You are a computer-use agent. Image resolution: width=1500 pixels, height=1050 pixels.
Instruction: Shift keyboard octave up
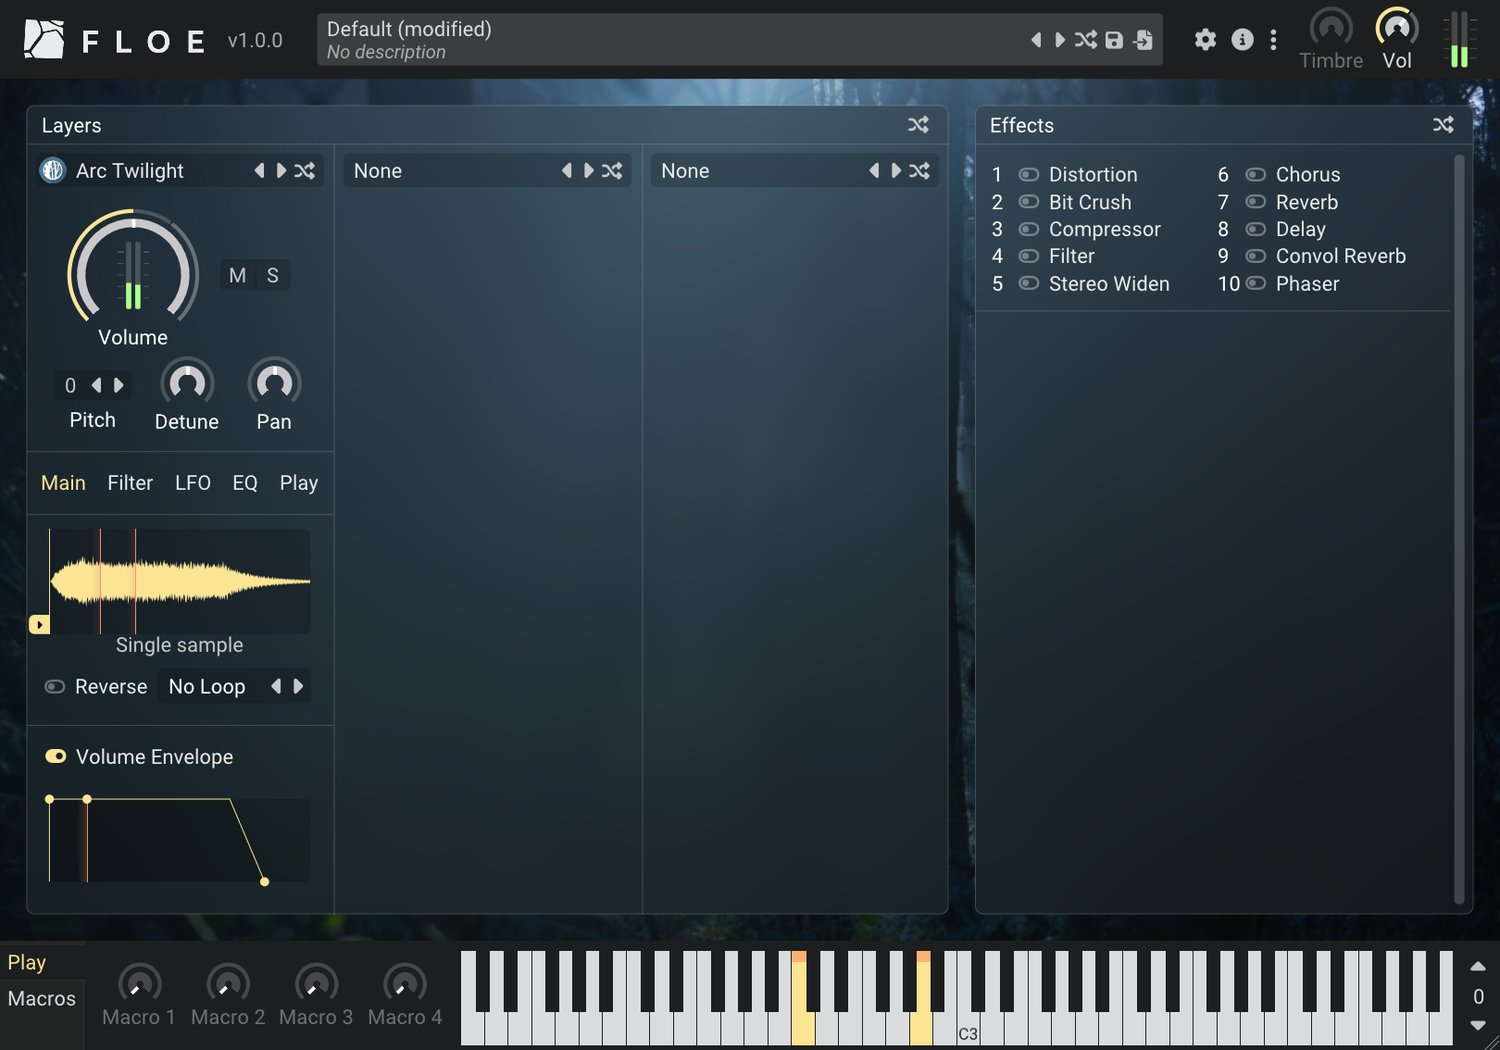(1478, 967)
